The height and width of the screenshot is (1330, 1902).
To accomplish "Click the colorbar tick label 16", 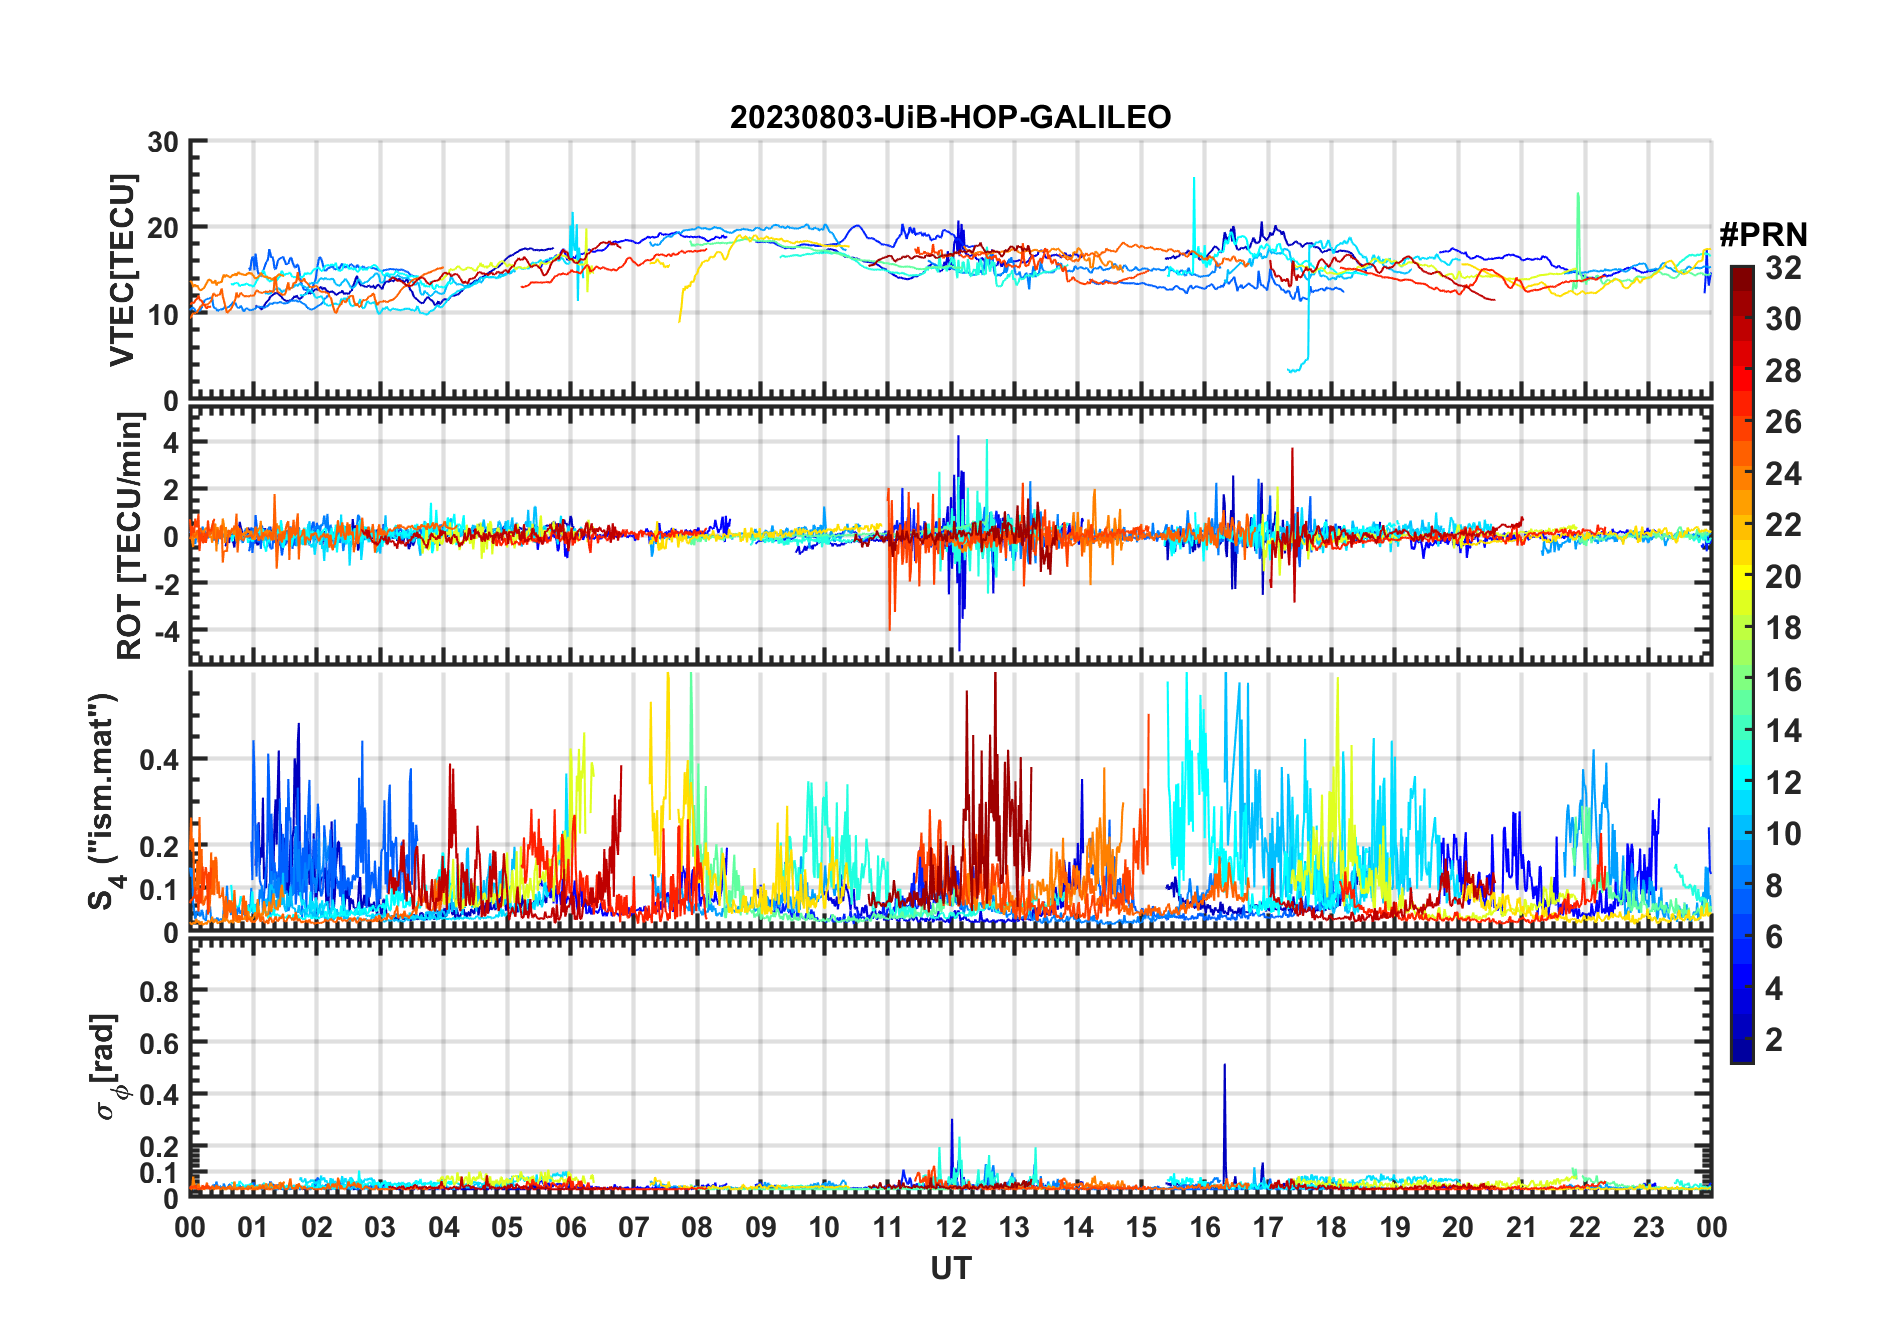I will point(1783,680).
